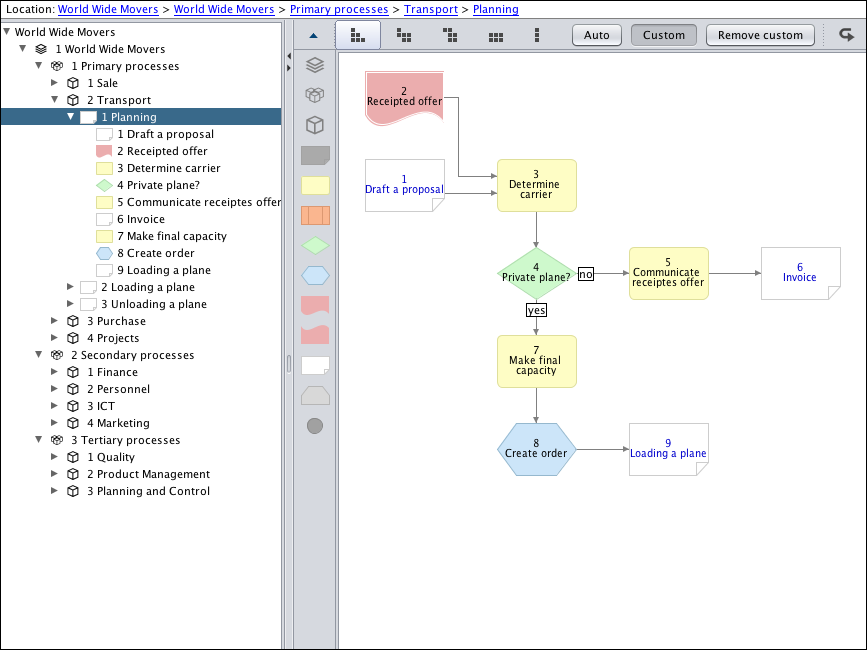
Task: Collapse the 3 Tertiary processes node
Action: pyautogui.click(x=39, y=439)
